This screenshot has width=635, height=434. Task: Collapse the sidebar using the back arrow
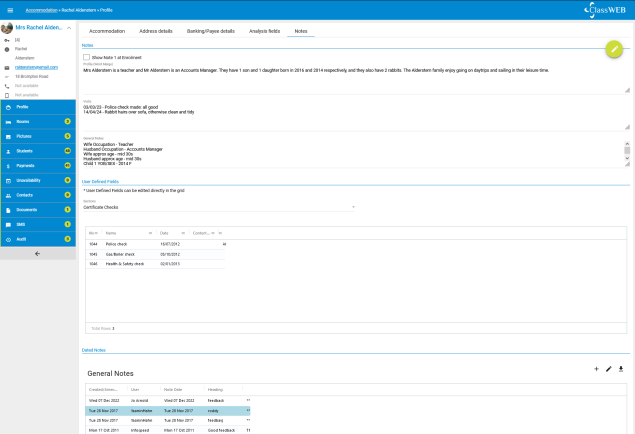[38, 254]
